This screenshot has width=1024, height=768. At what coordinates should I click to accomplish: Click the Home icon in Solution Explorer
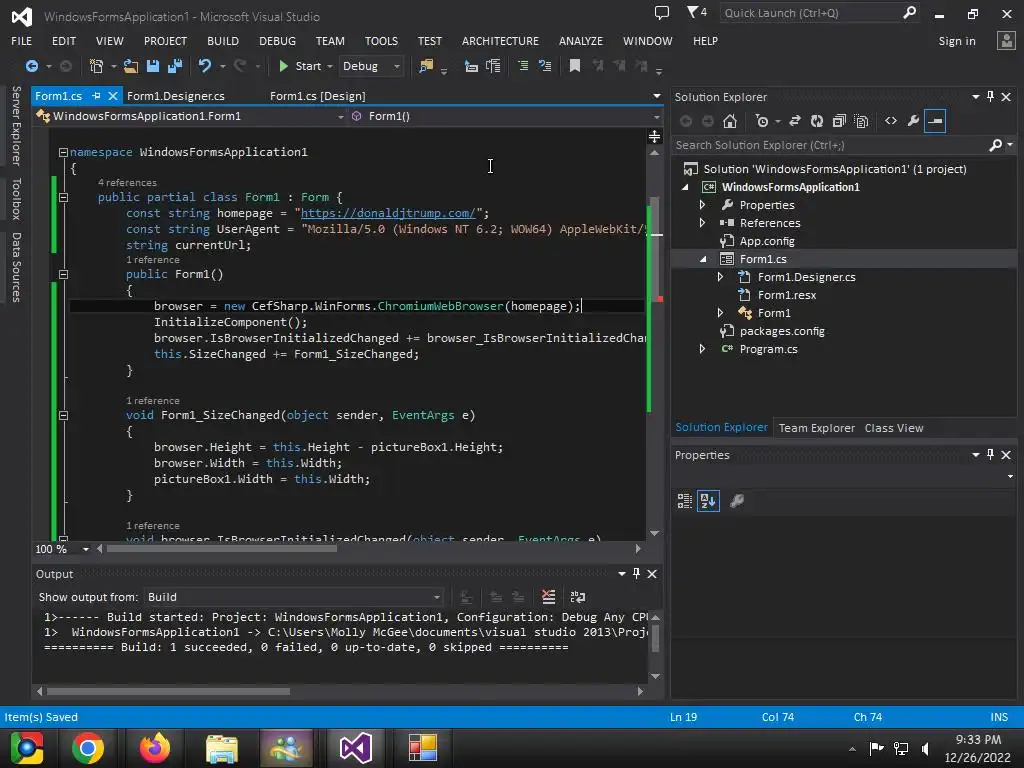click(x=730, y=121)
